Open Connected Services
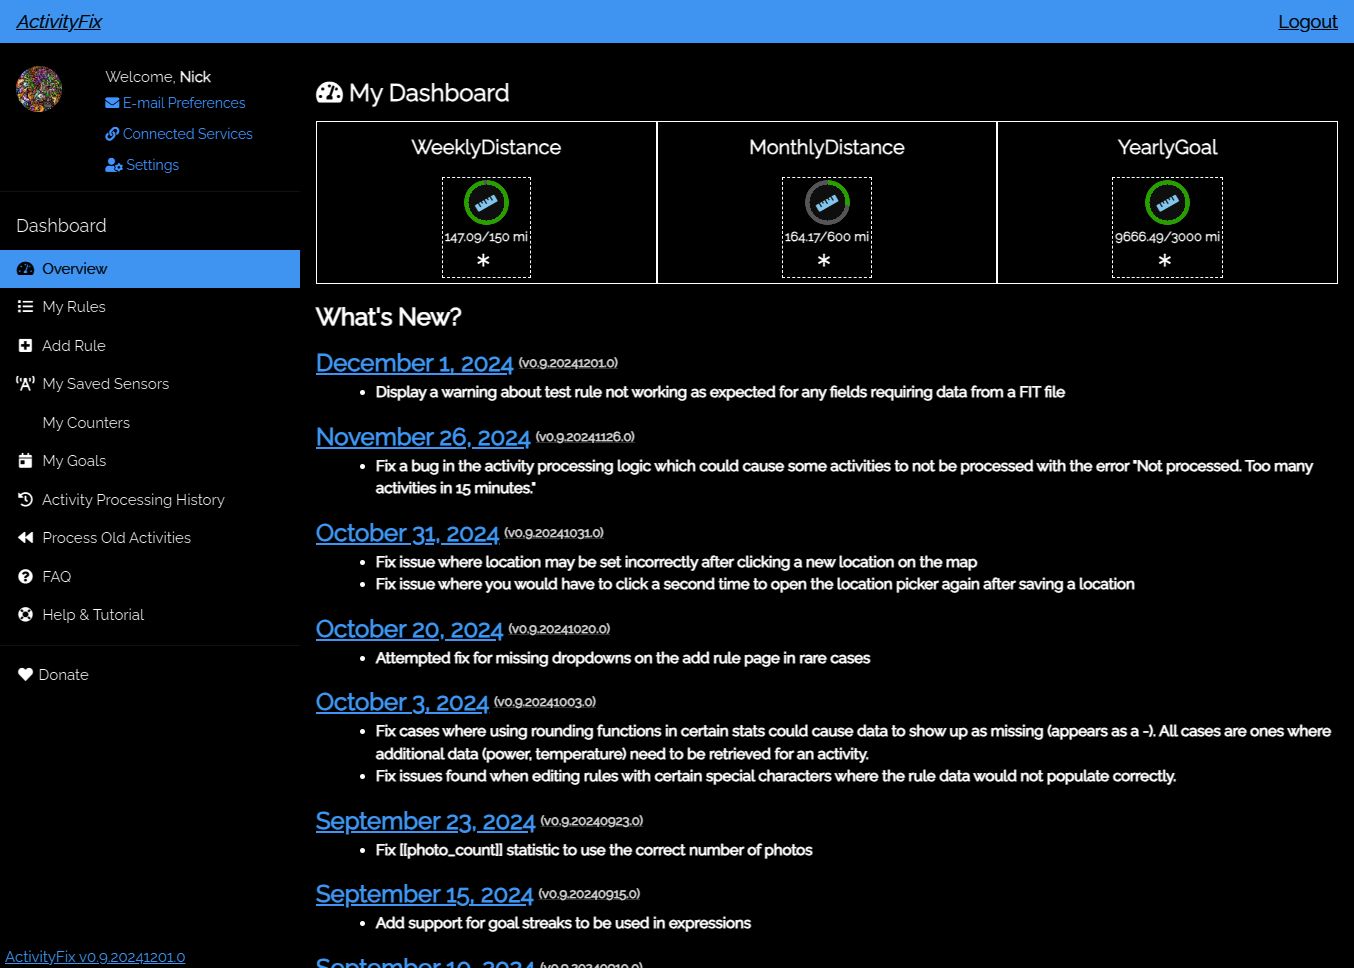Viewport: 1354px width, 968px height. [x=187, y=133]
